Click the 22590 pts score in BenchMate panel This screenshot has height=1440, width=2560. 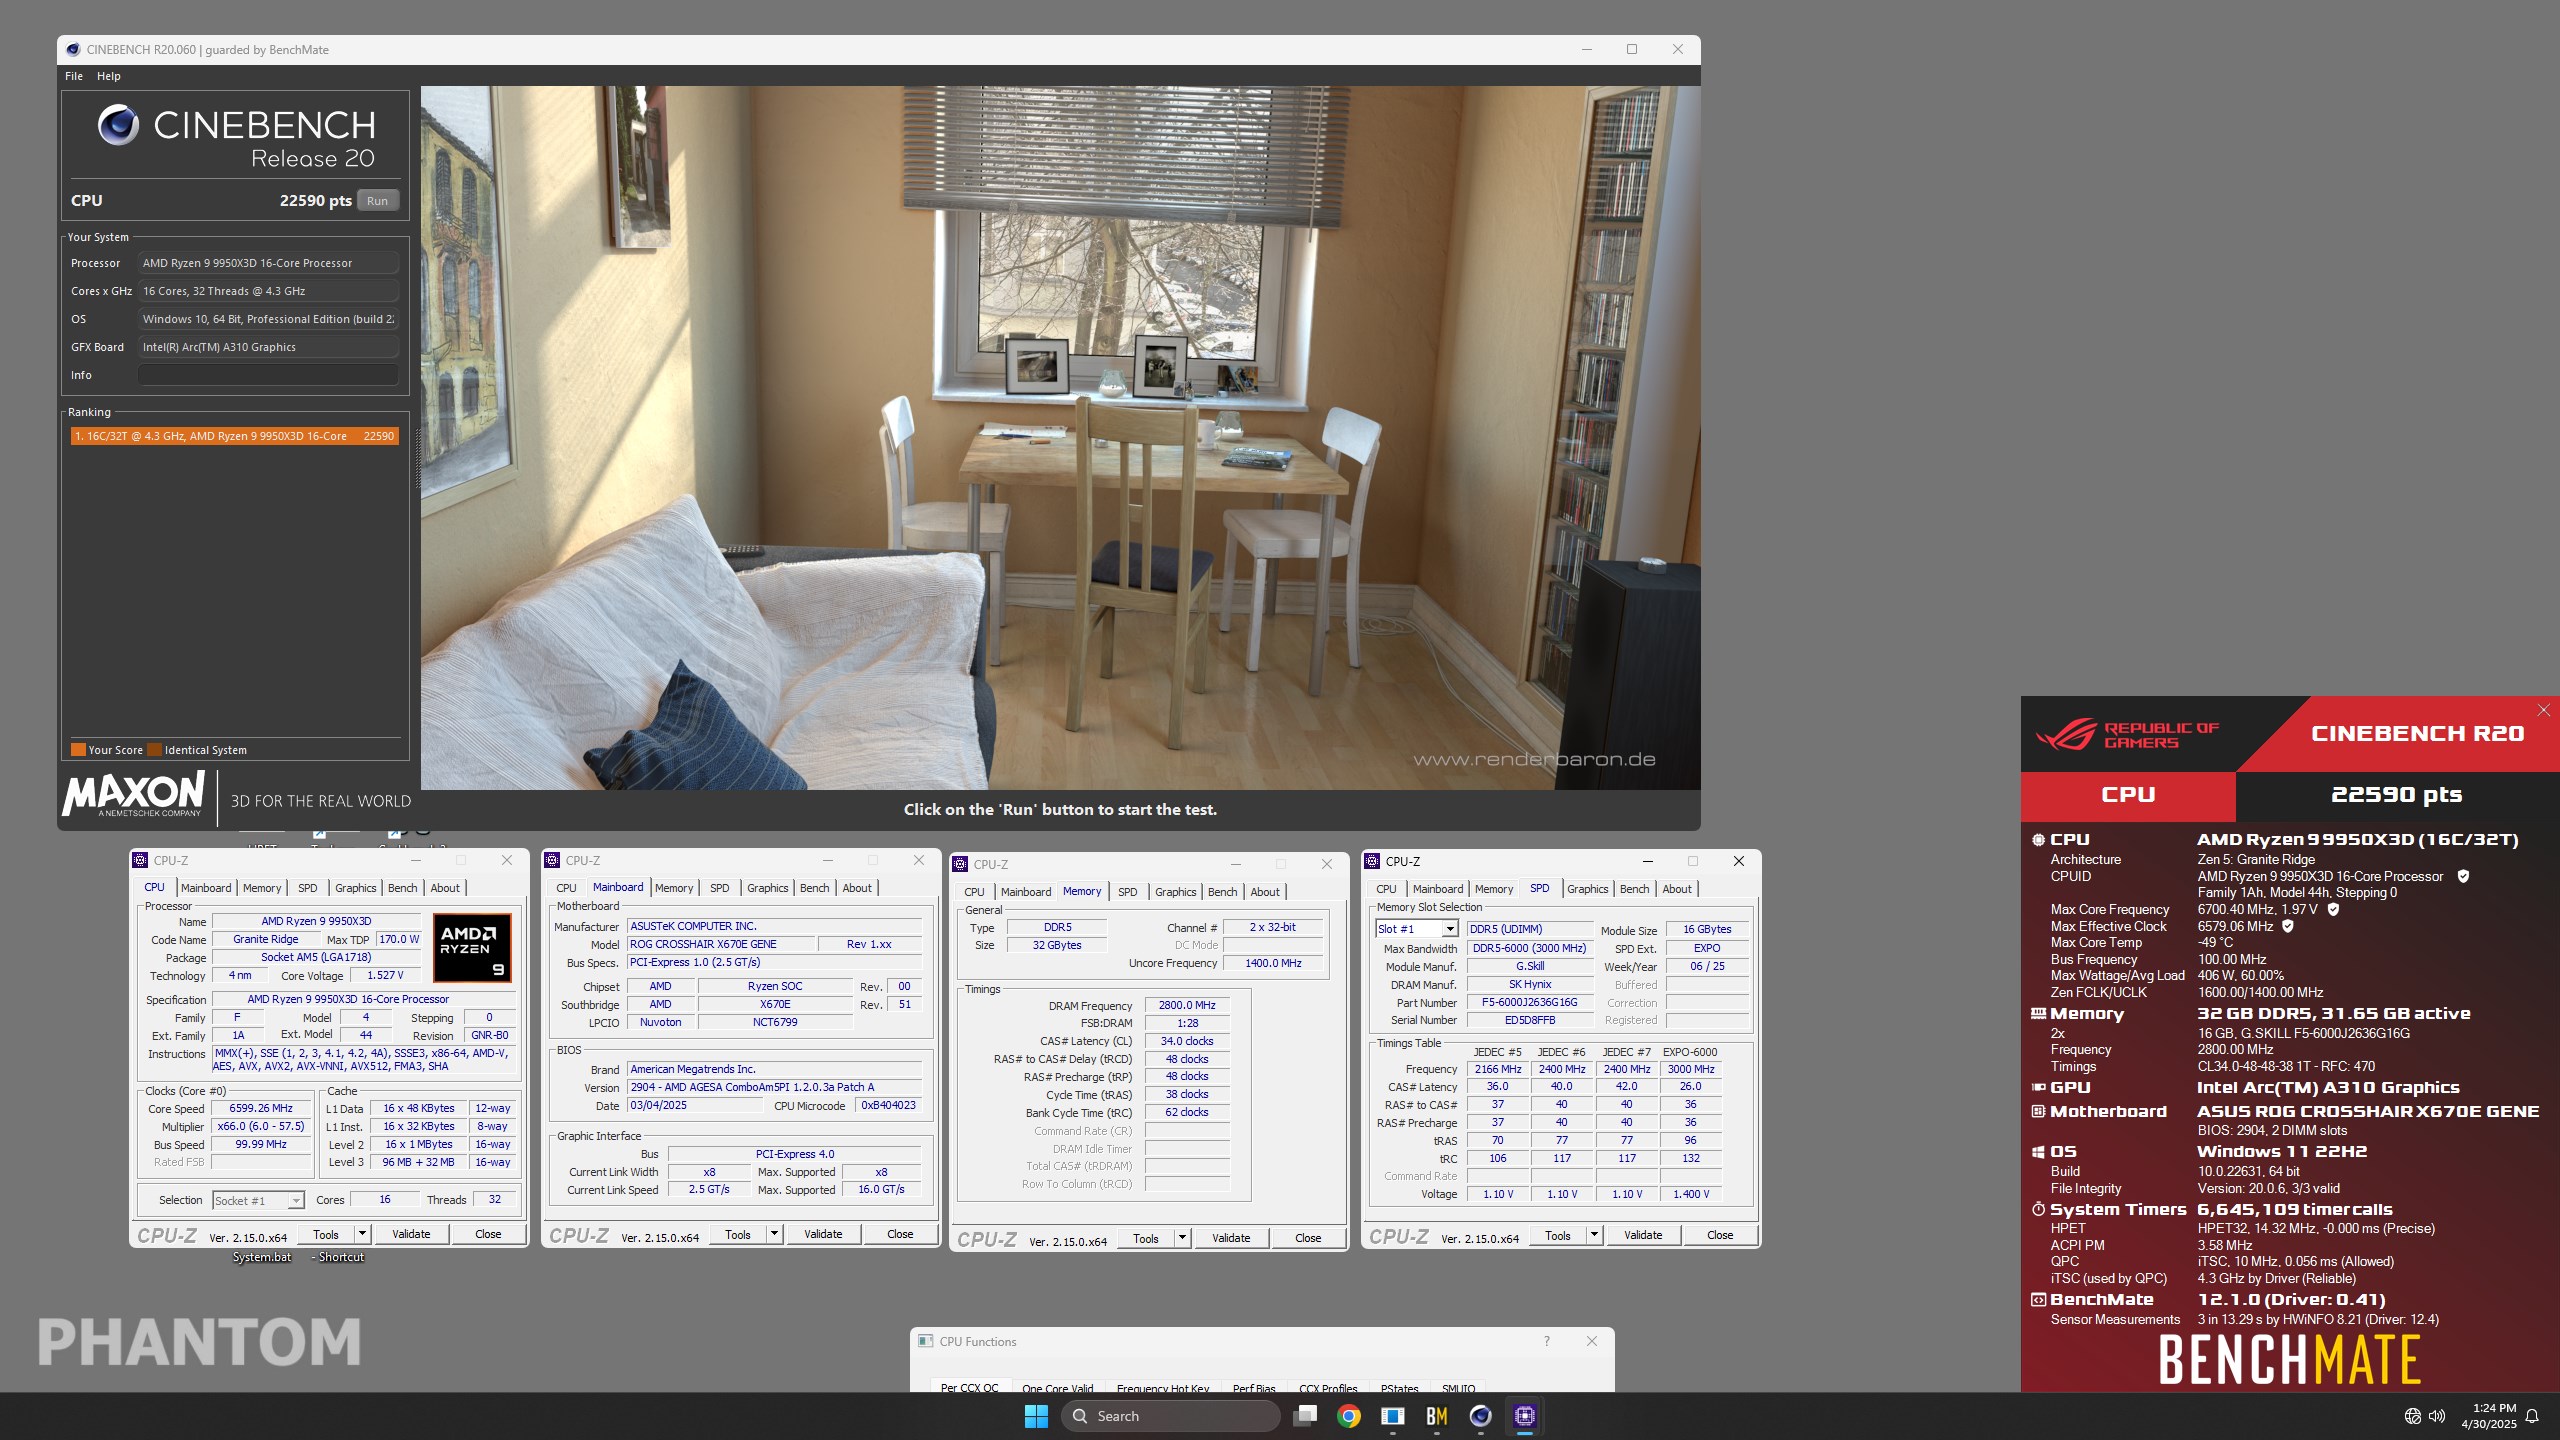click(2396, 795)
